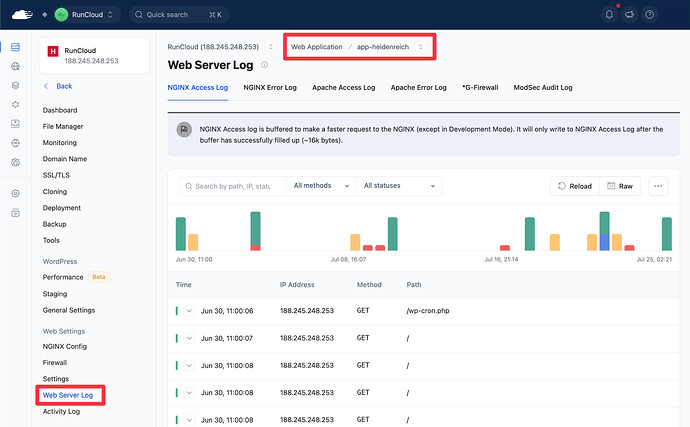The height and width of the screenshot is (427, 690).
Task: Switch to Apache Error Log tab
Action: pos(418,88)
